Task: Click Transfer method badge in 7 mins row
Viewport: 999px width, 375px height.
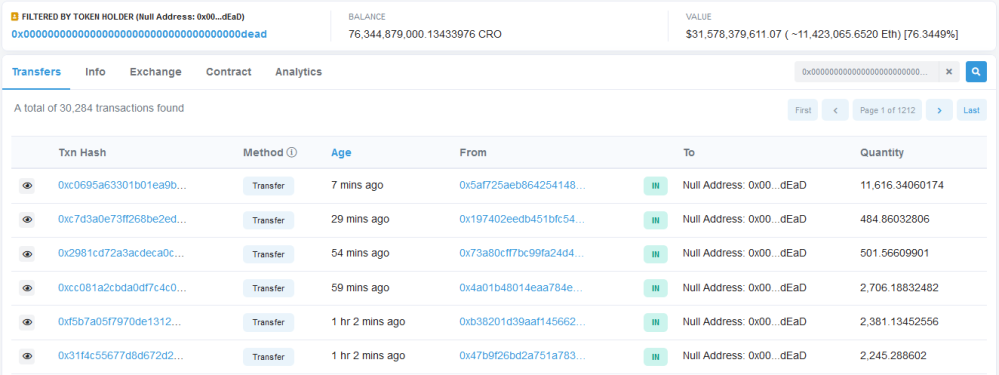Action: pyautogui.click(x=268, y=186)
